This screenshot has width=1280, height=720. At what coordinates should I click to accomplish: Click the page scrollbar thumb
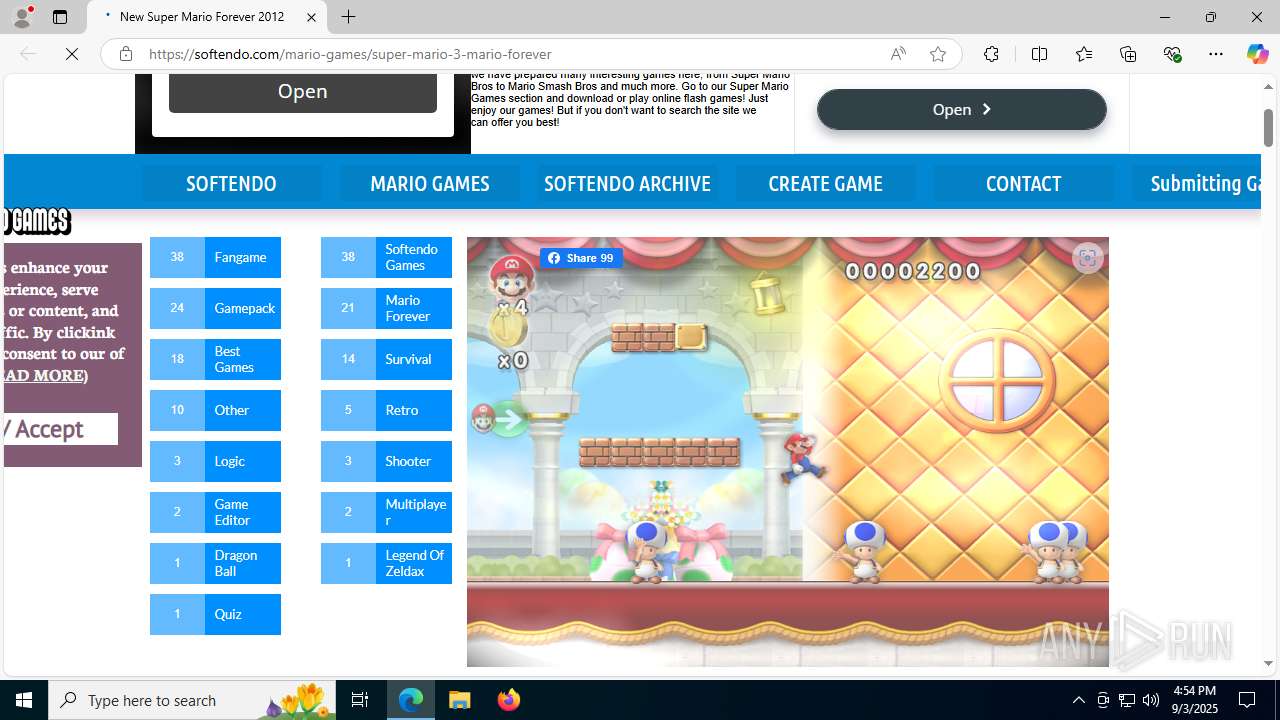[x=1268, y=127]
